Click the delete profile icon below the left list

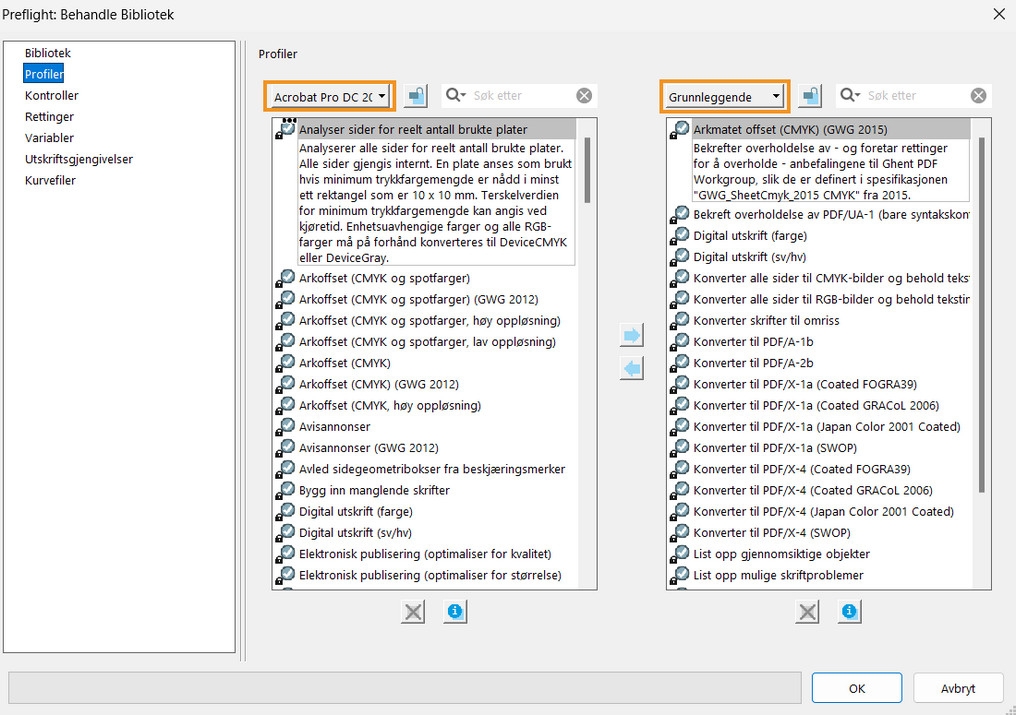point(413,611)
